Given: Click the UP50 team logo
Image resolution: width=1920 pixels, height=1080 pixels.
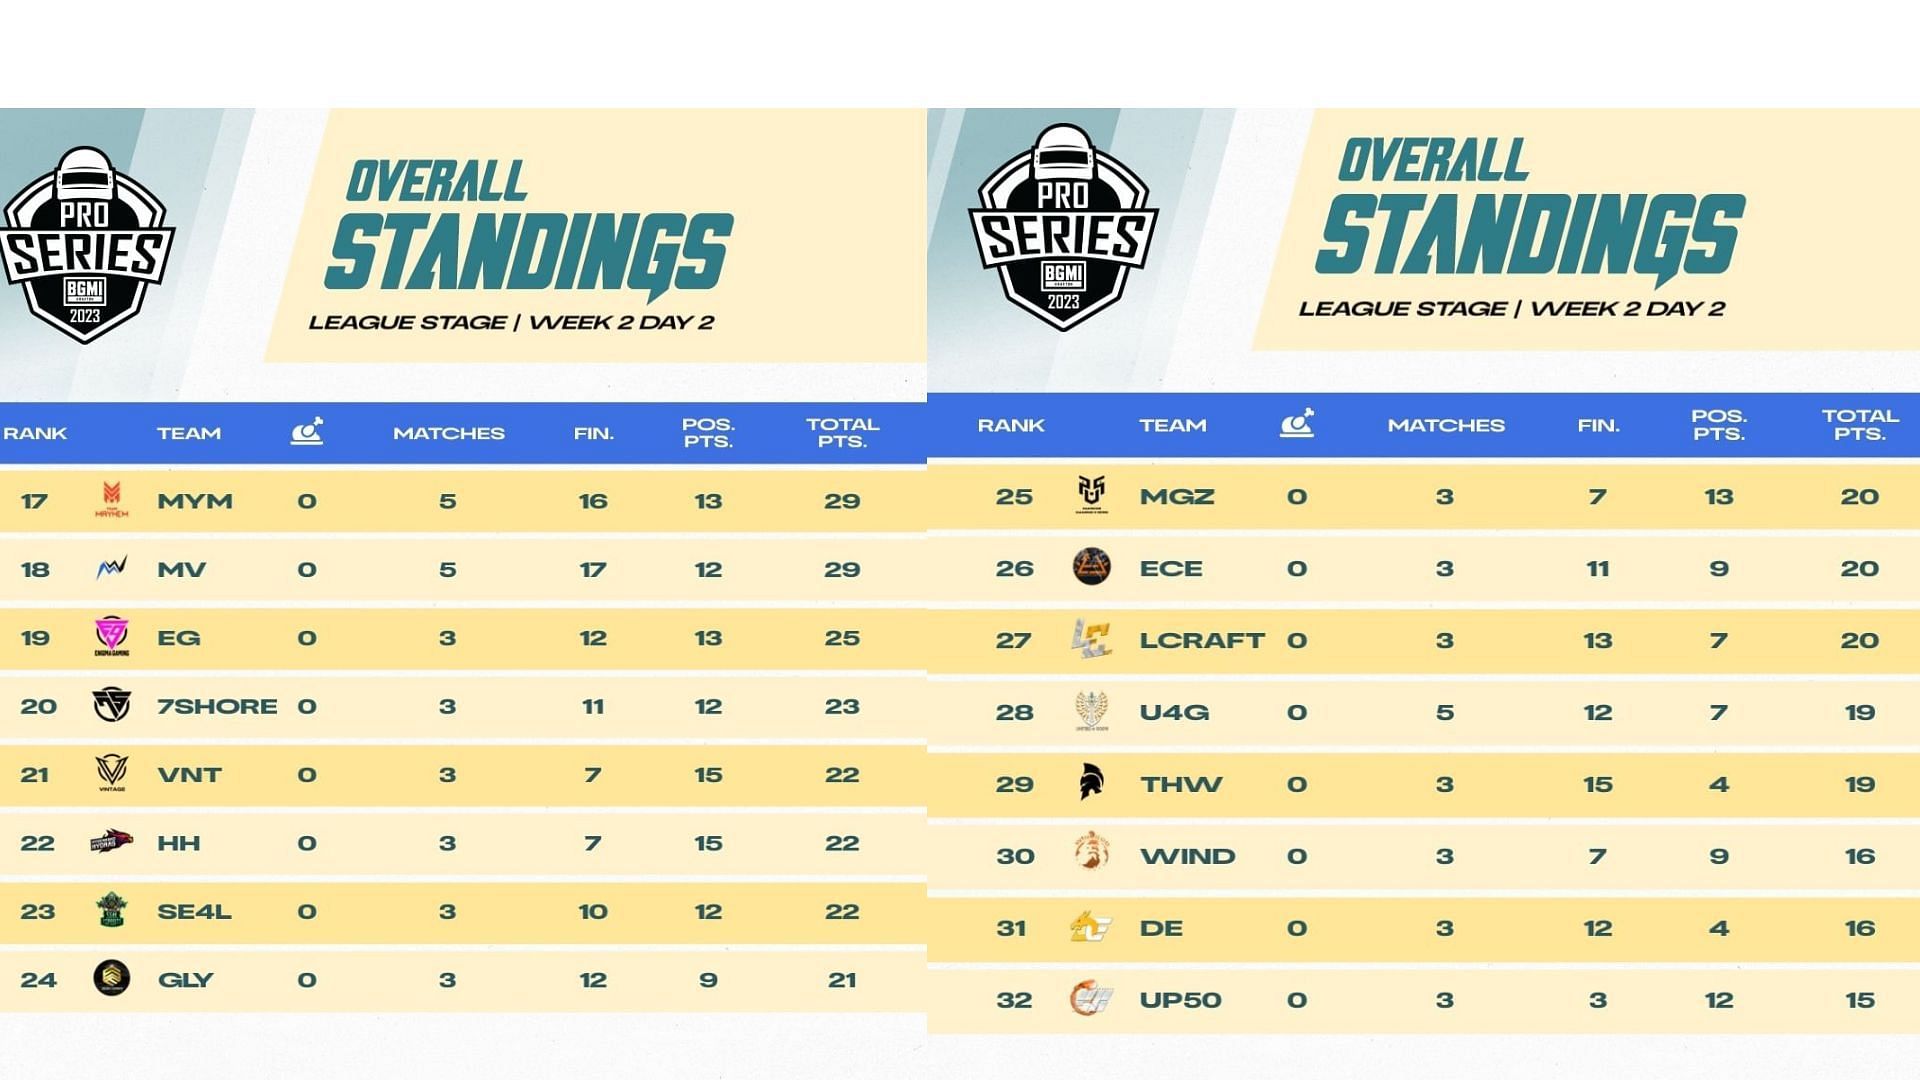Looking at the screenshot, I should 1091,999.
